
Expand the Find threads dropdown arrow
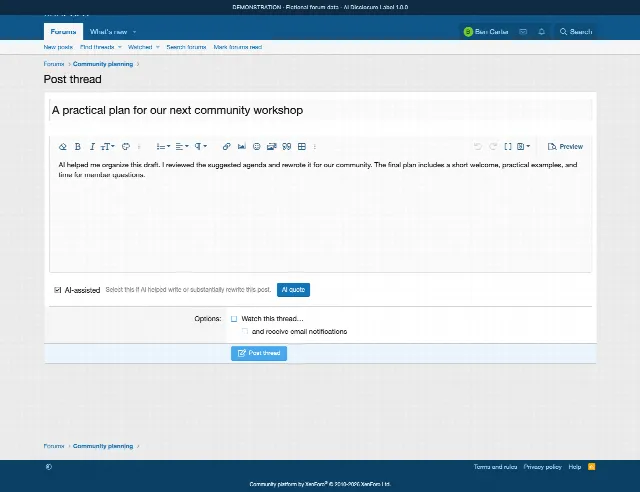[120, 47]
